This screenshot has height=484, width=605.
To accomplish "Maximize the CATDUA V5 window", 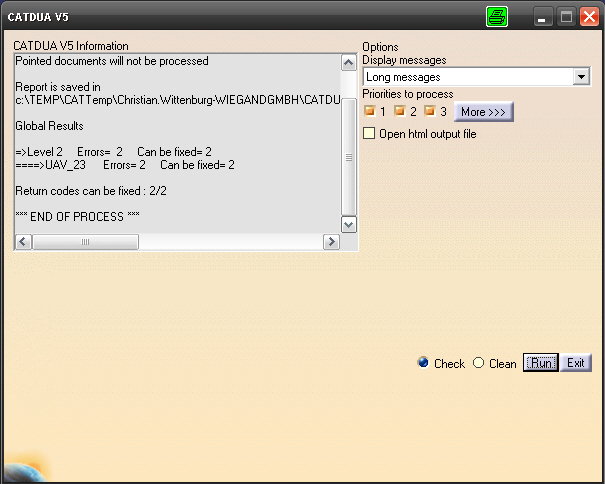I will (566, 17).
